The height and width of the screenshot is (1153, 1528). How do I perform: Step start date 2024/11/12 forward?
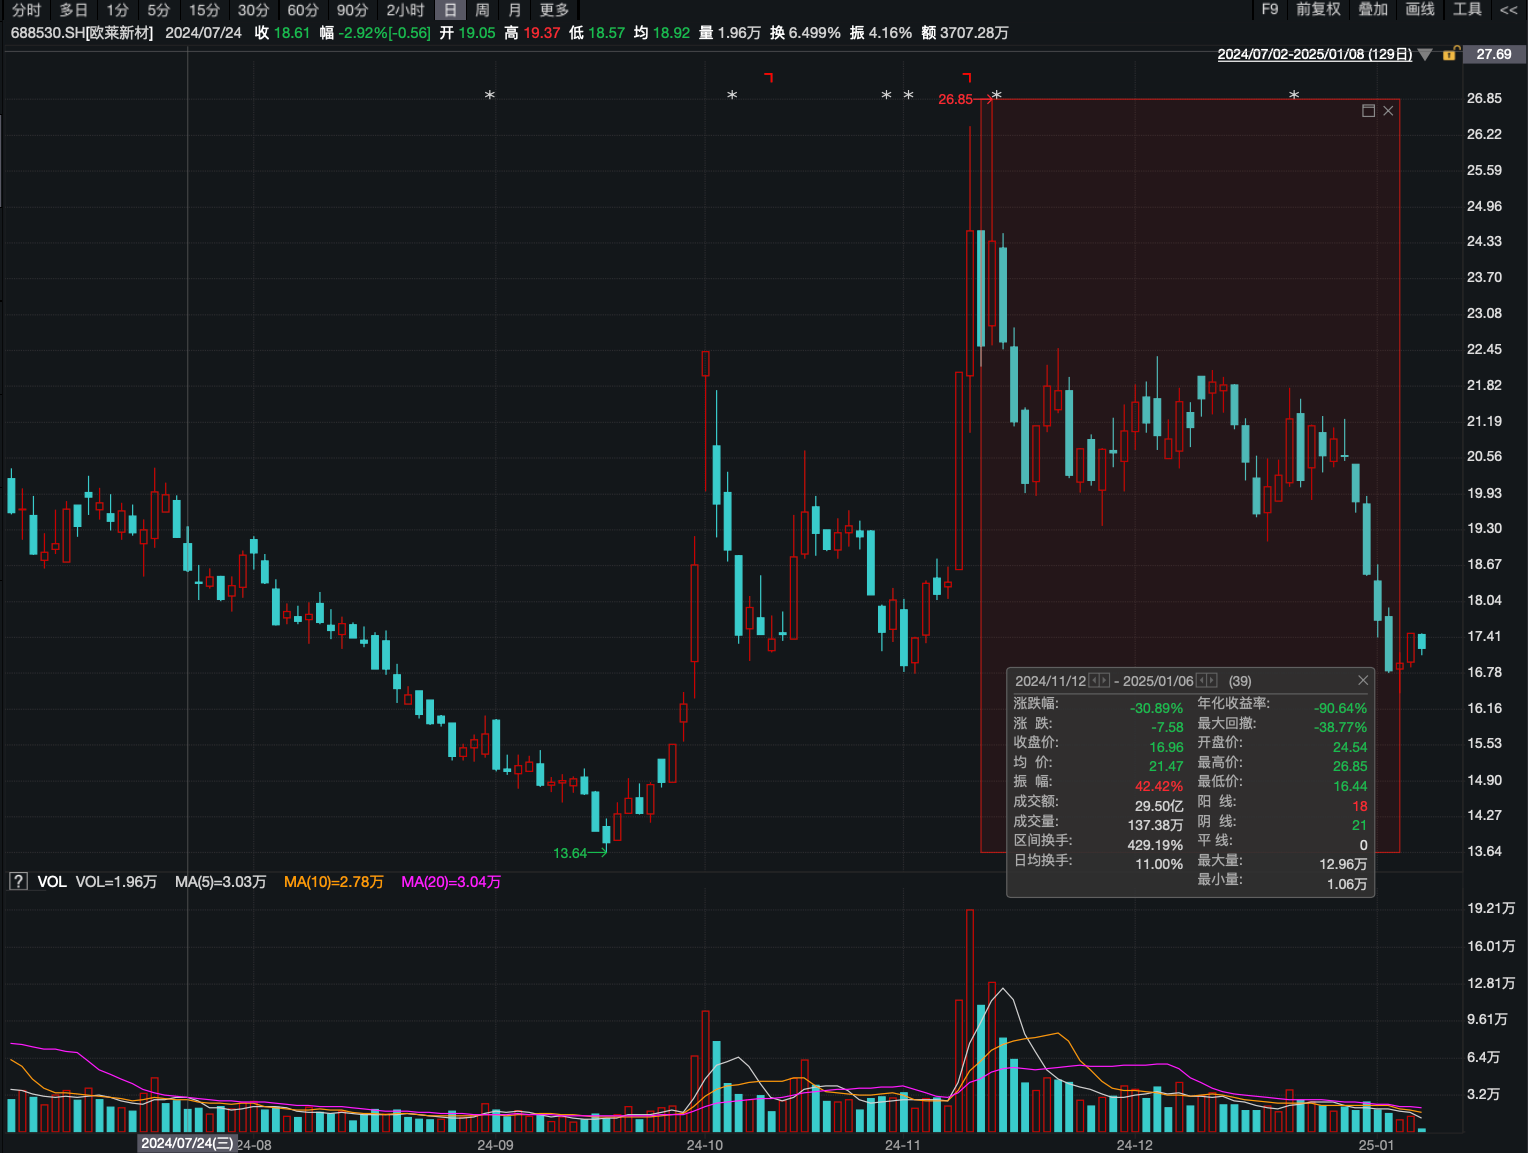click(1104, 680)
